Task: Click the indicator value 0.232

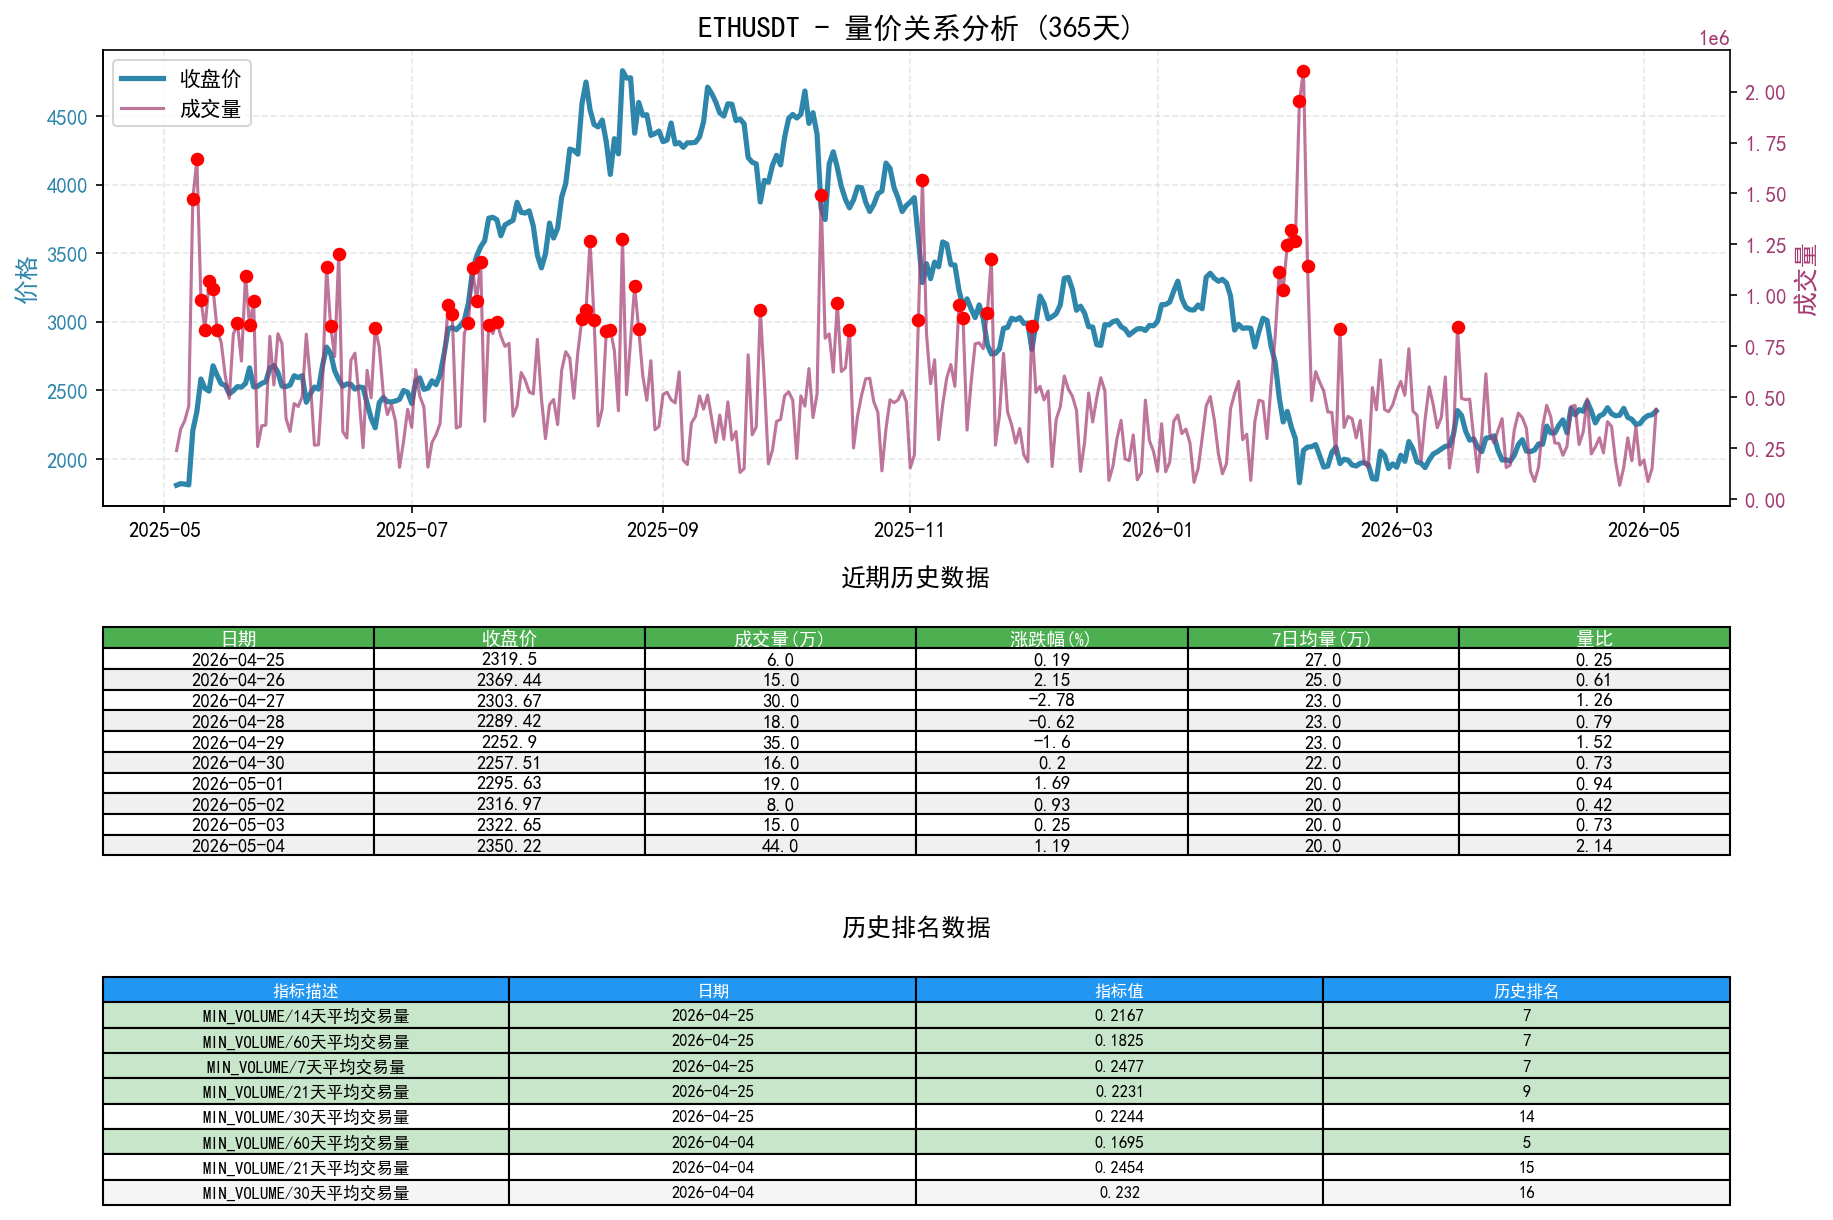Action: coord(1119,1193)
